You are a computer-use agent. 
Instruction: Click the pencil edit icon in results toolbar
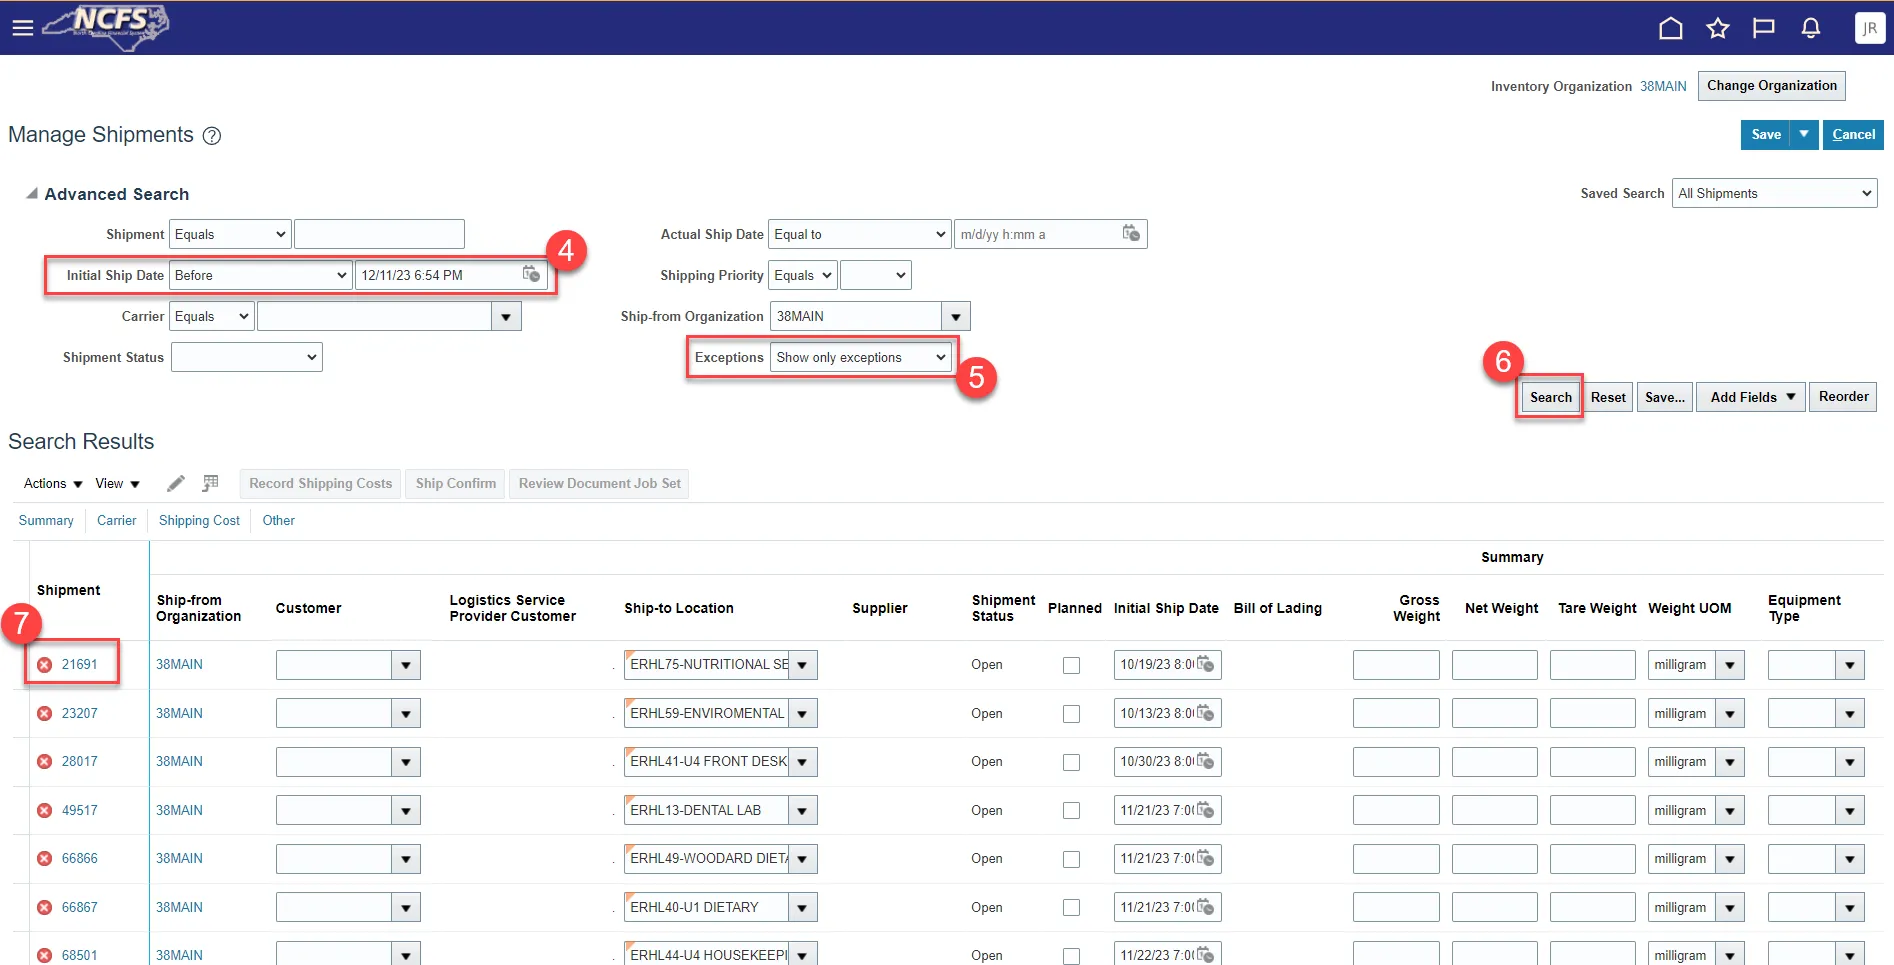coord(176,484)
